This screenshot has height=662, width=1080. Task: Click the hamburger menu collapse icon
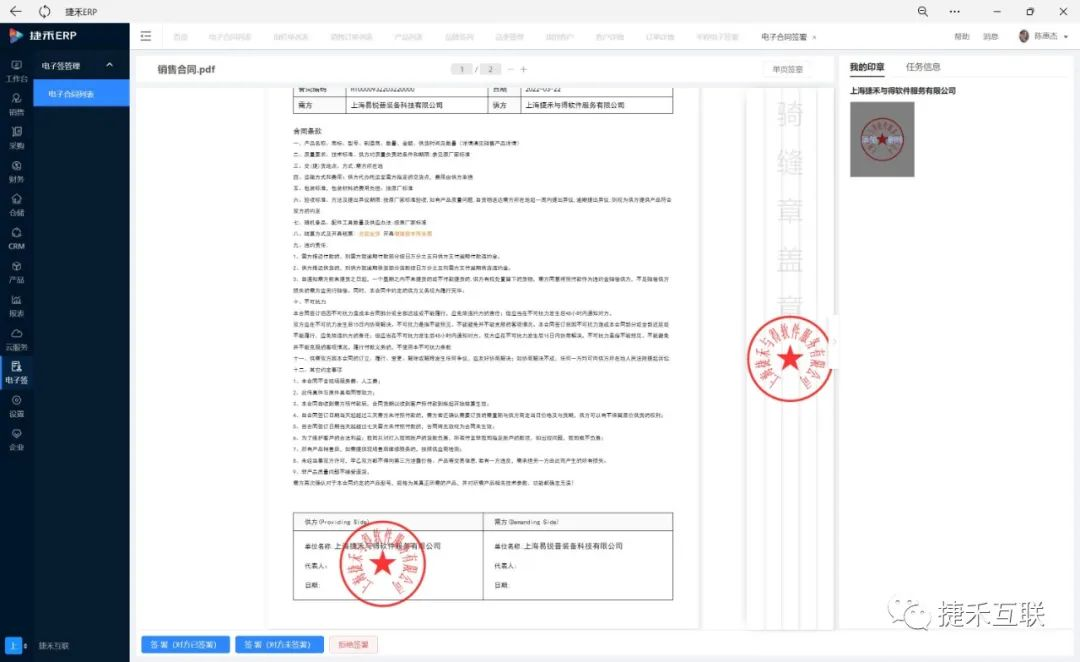(x=146, y=37)
